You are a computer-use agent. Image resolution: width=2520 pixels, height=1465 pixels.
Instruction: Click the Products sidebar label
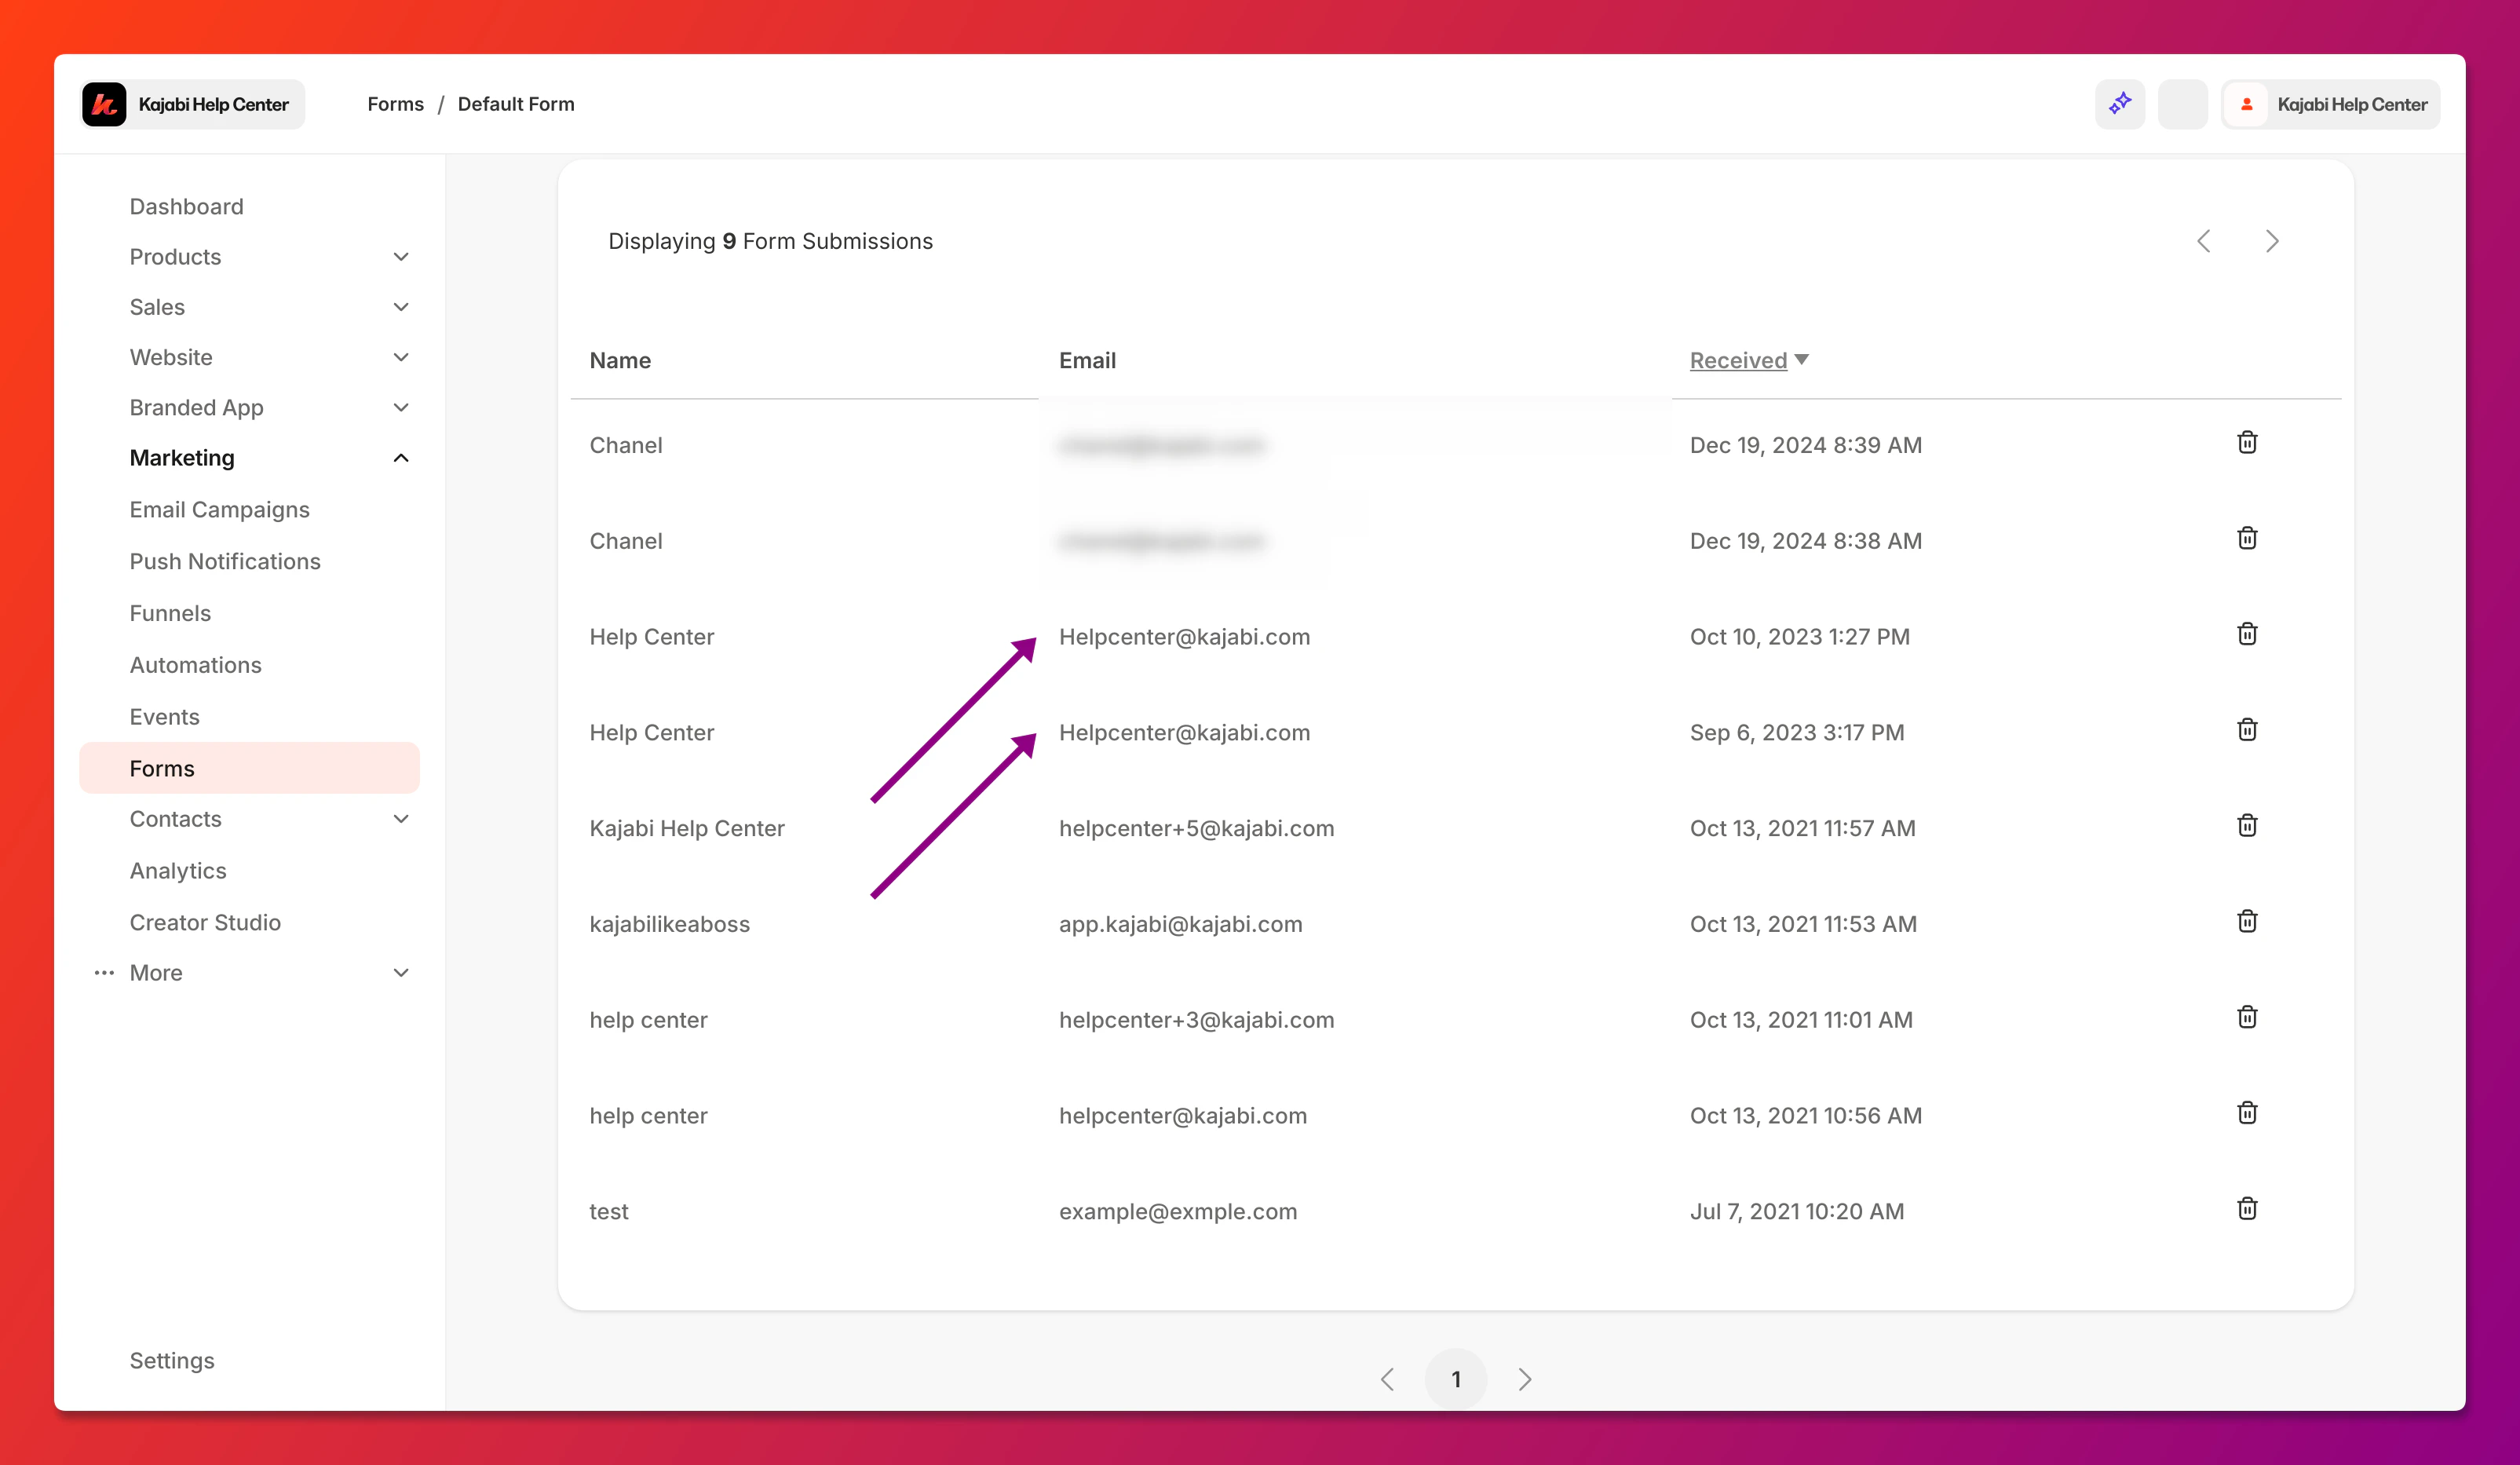click(x=175, y=257)
